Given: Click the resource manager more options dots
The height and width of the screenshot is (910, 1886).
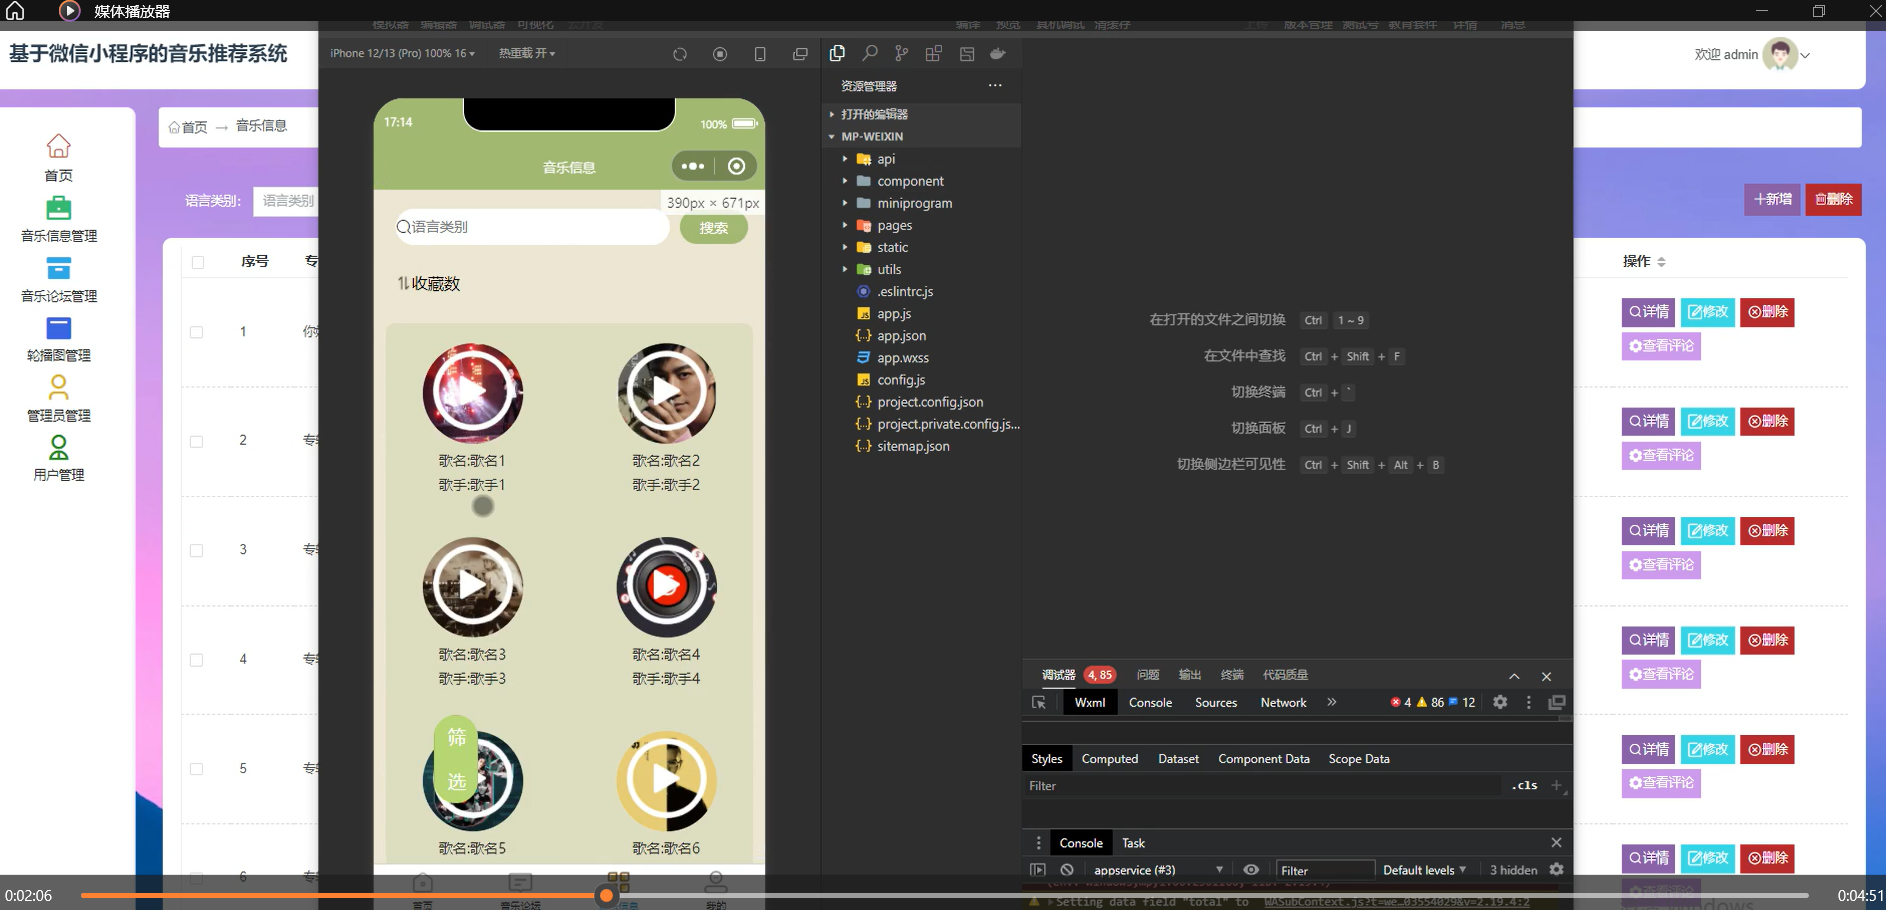Looking at the screenshot, I should click(995, 85).
